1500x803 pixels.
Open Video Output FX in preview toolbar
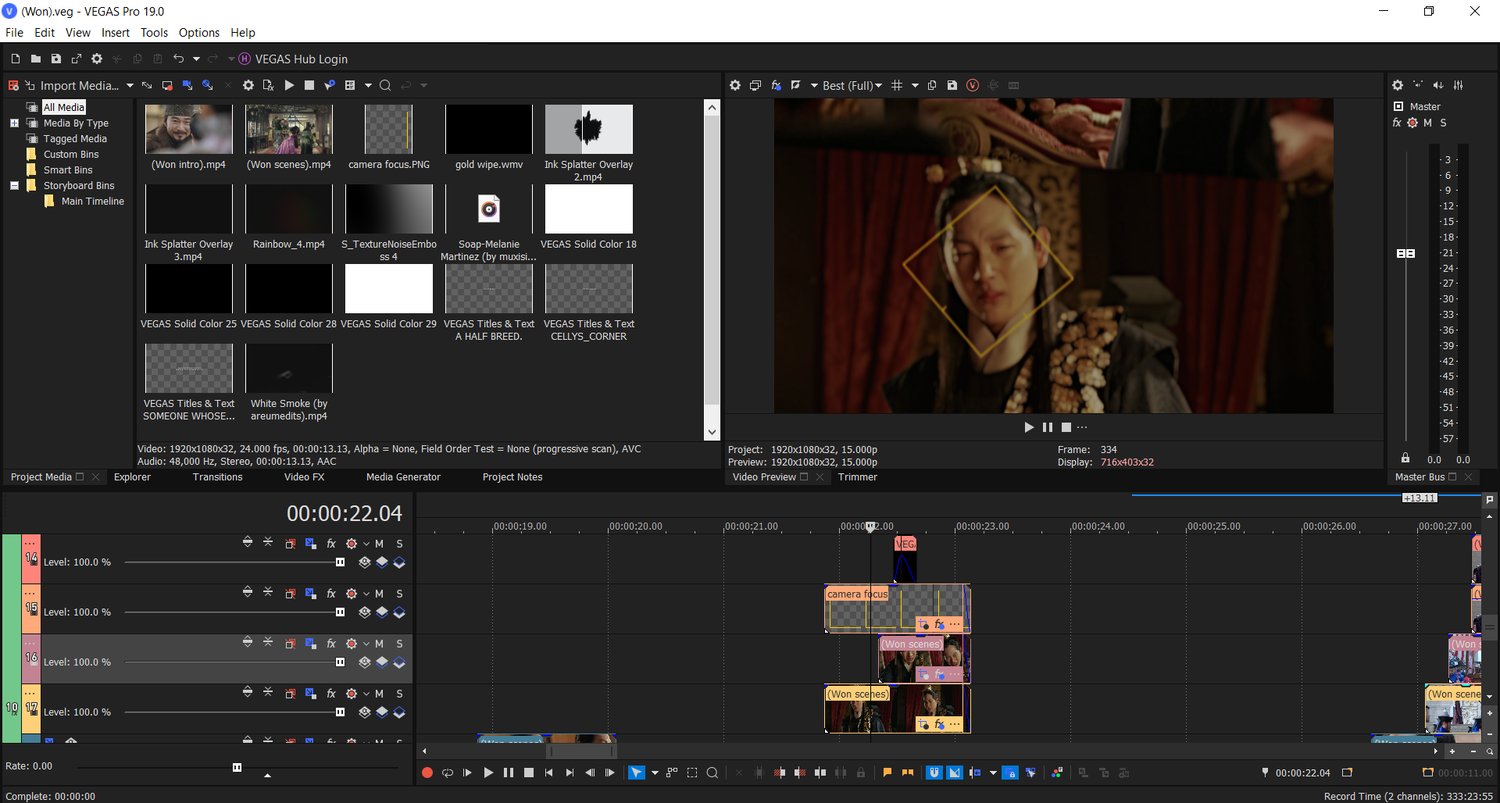pyautogui.click(x=776, y=86)
